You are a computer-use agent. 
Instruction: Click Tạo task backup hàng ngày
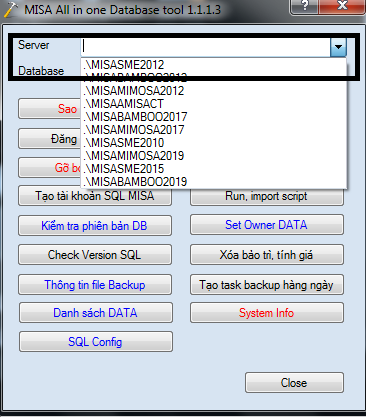267,285
